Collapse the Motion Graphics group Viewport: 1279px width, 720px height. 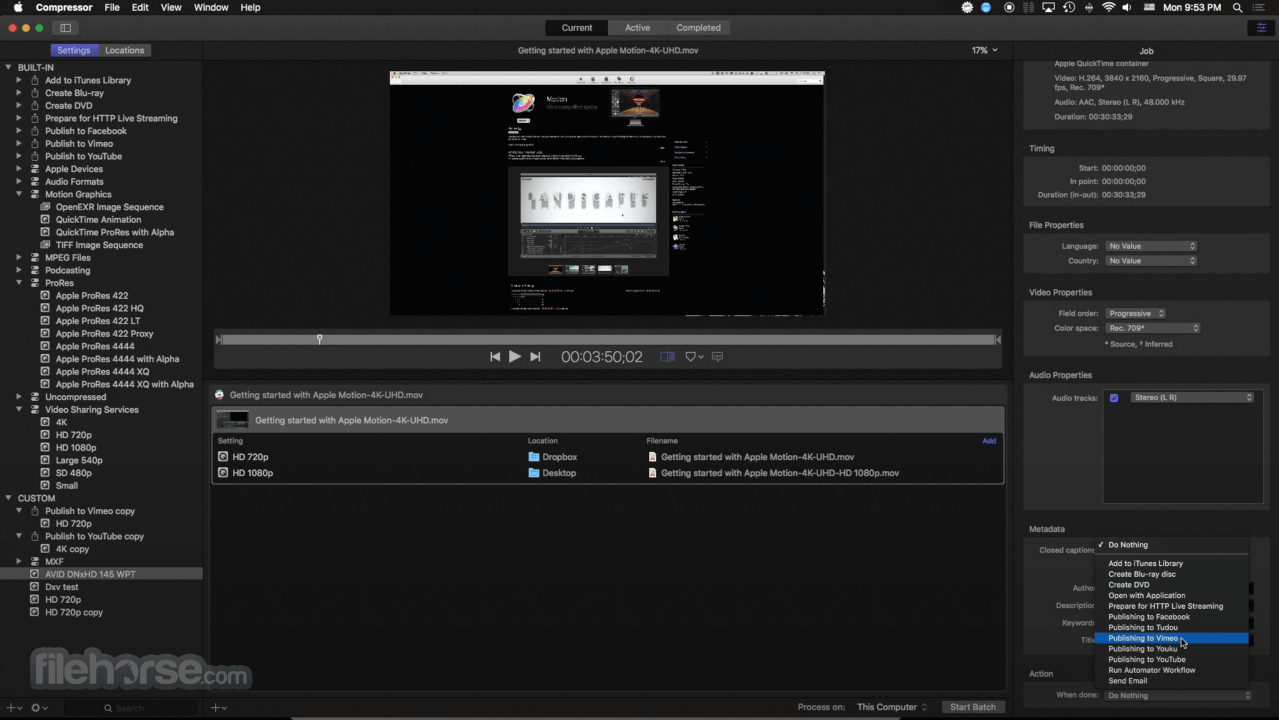pyautogui.click(x=19, y=194)
